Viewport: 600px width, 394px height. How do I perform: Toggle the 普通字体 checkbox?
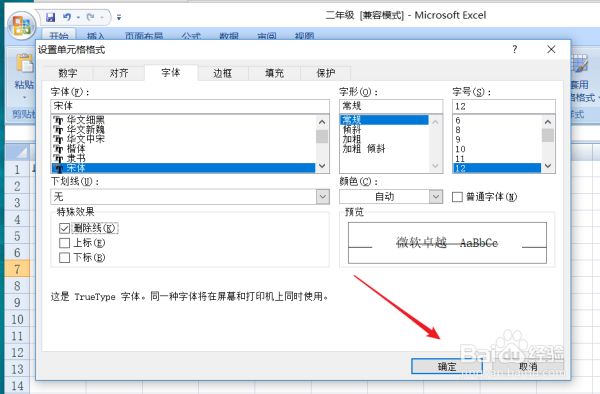(457, 197)
